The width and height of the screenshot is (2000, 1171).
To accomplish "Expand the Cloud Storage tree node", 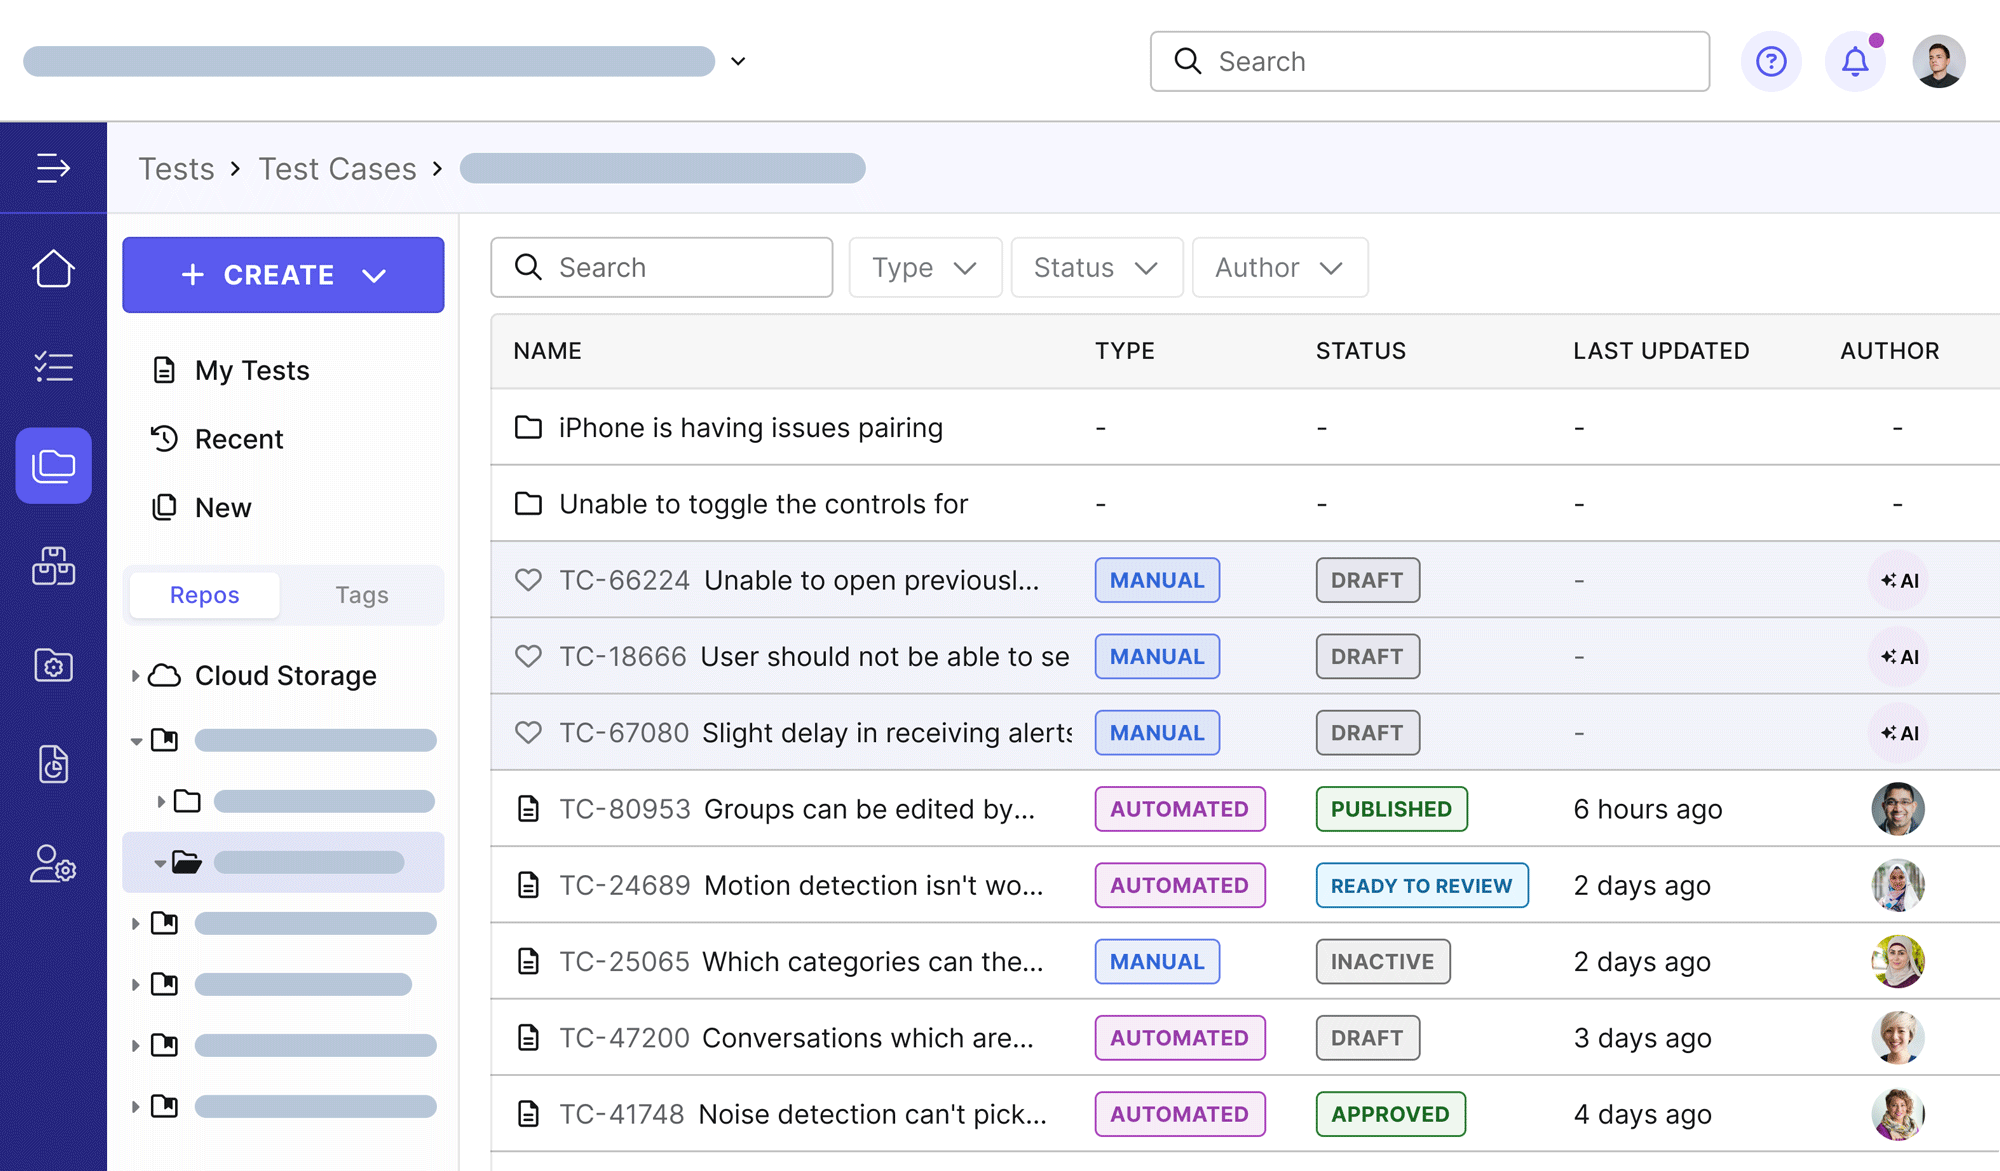I will pyautogui.click(x=135, y=676).
